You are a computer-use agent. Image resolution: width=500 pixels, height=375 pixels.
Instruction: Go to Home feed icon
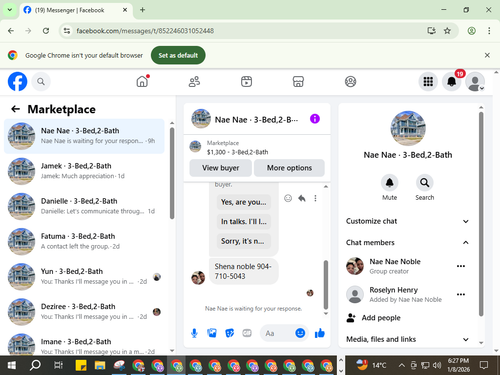coord(142,81)
